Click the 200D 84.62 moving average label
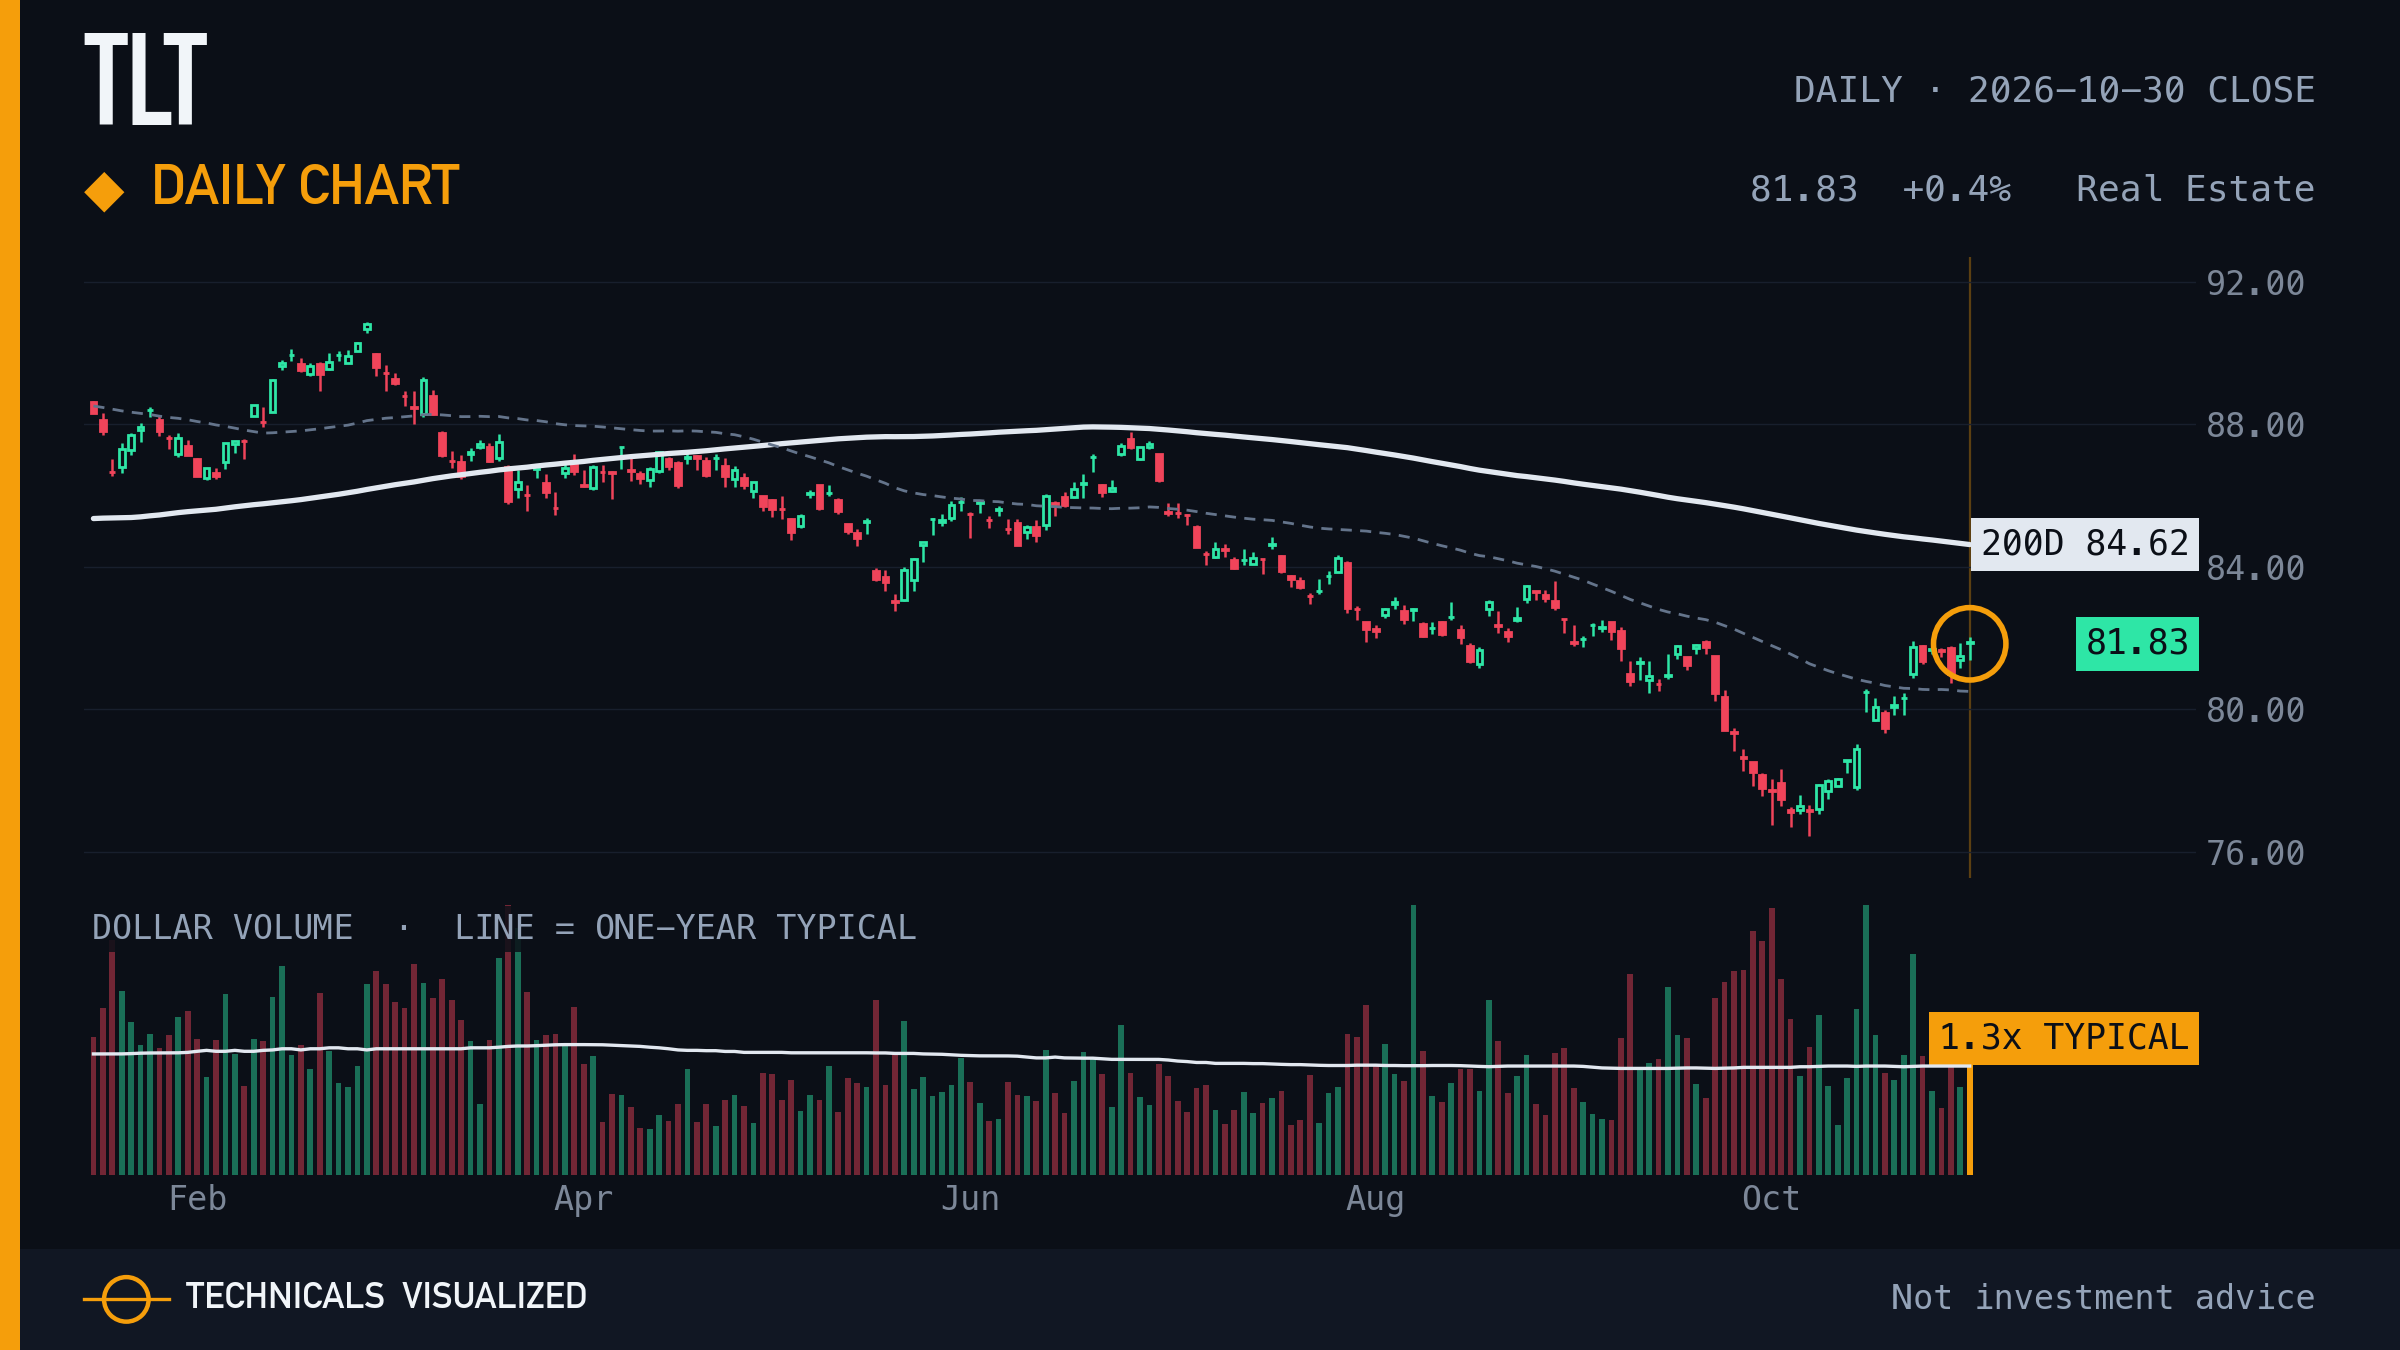 (x=2084, y=544)
